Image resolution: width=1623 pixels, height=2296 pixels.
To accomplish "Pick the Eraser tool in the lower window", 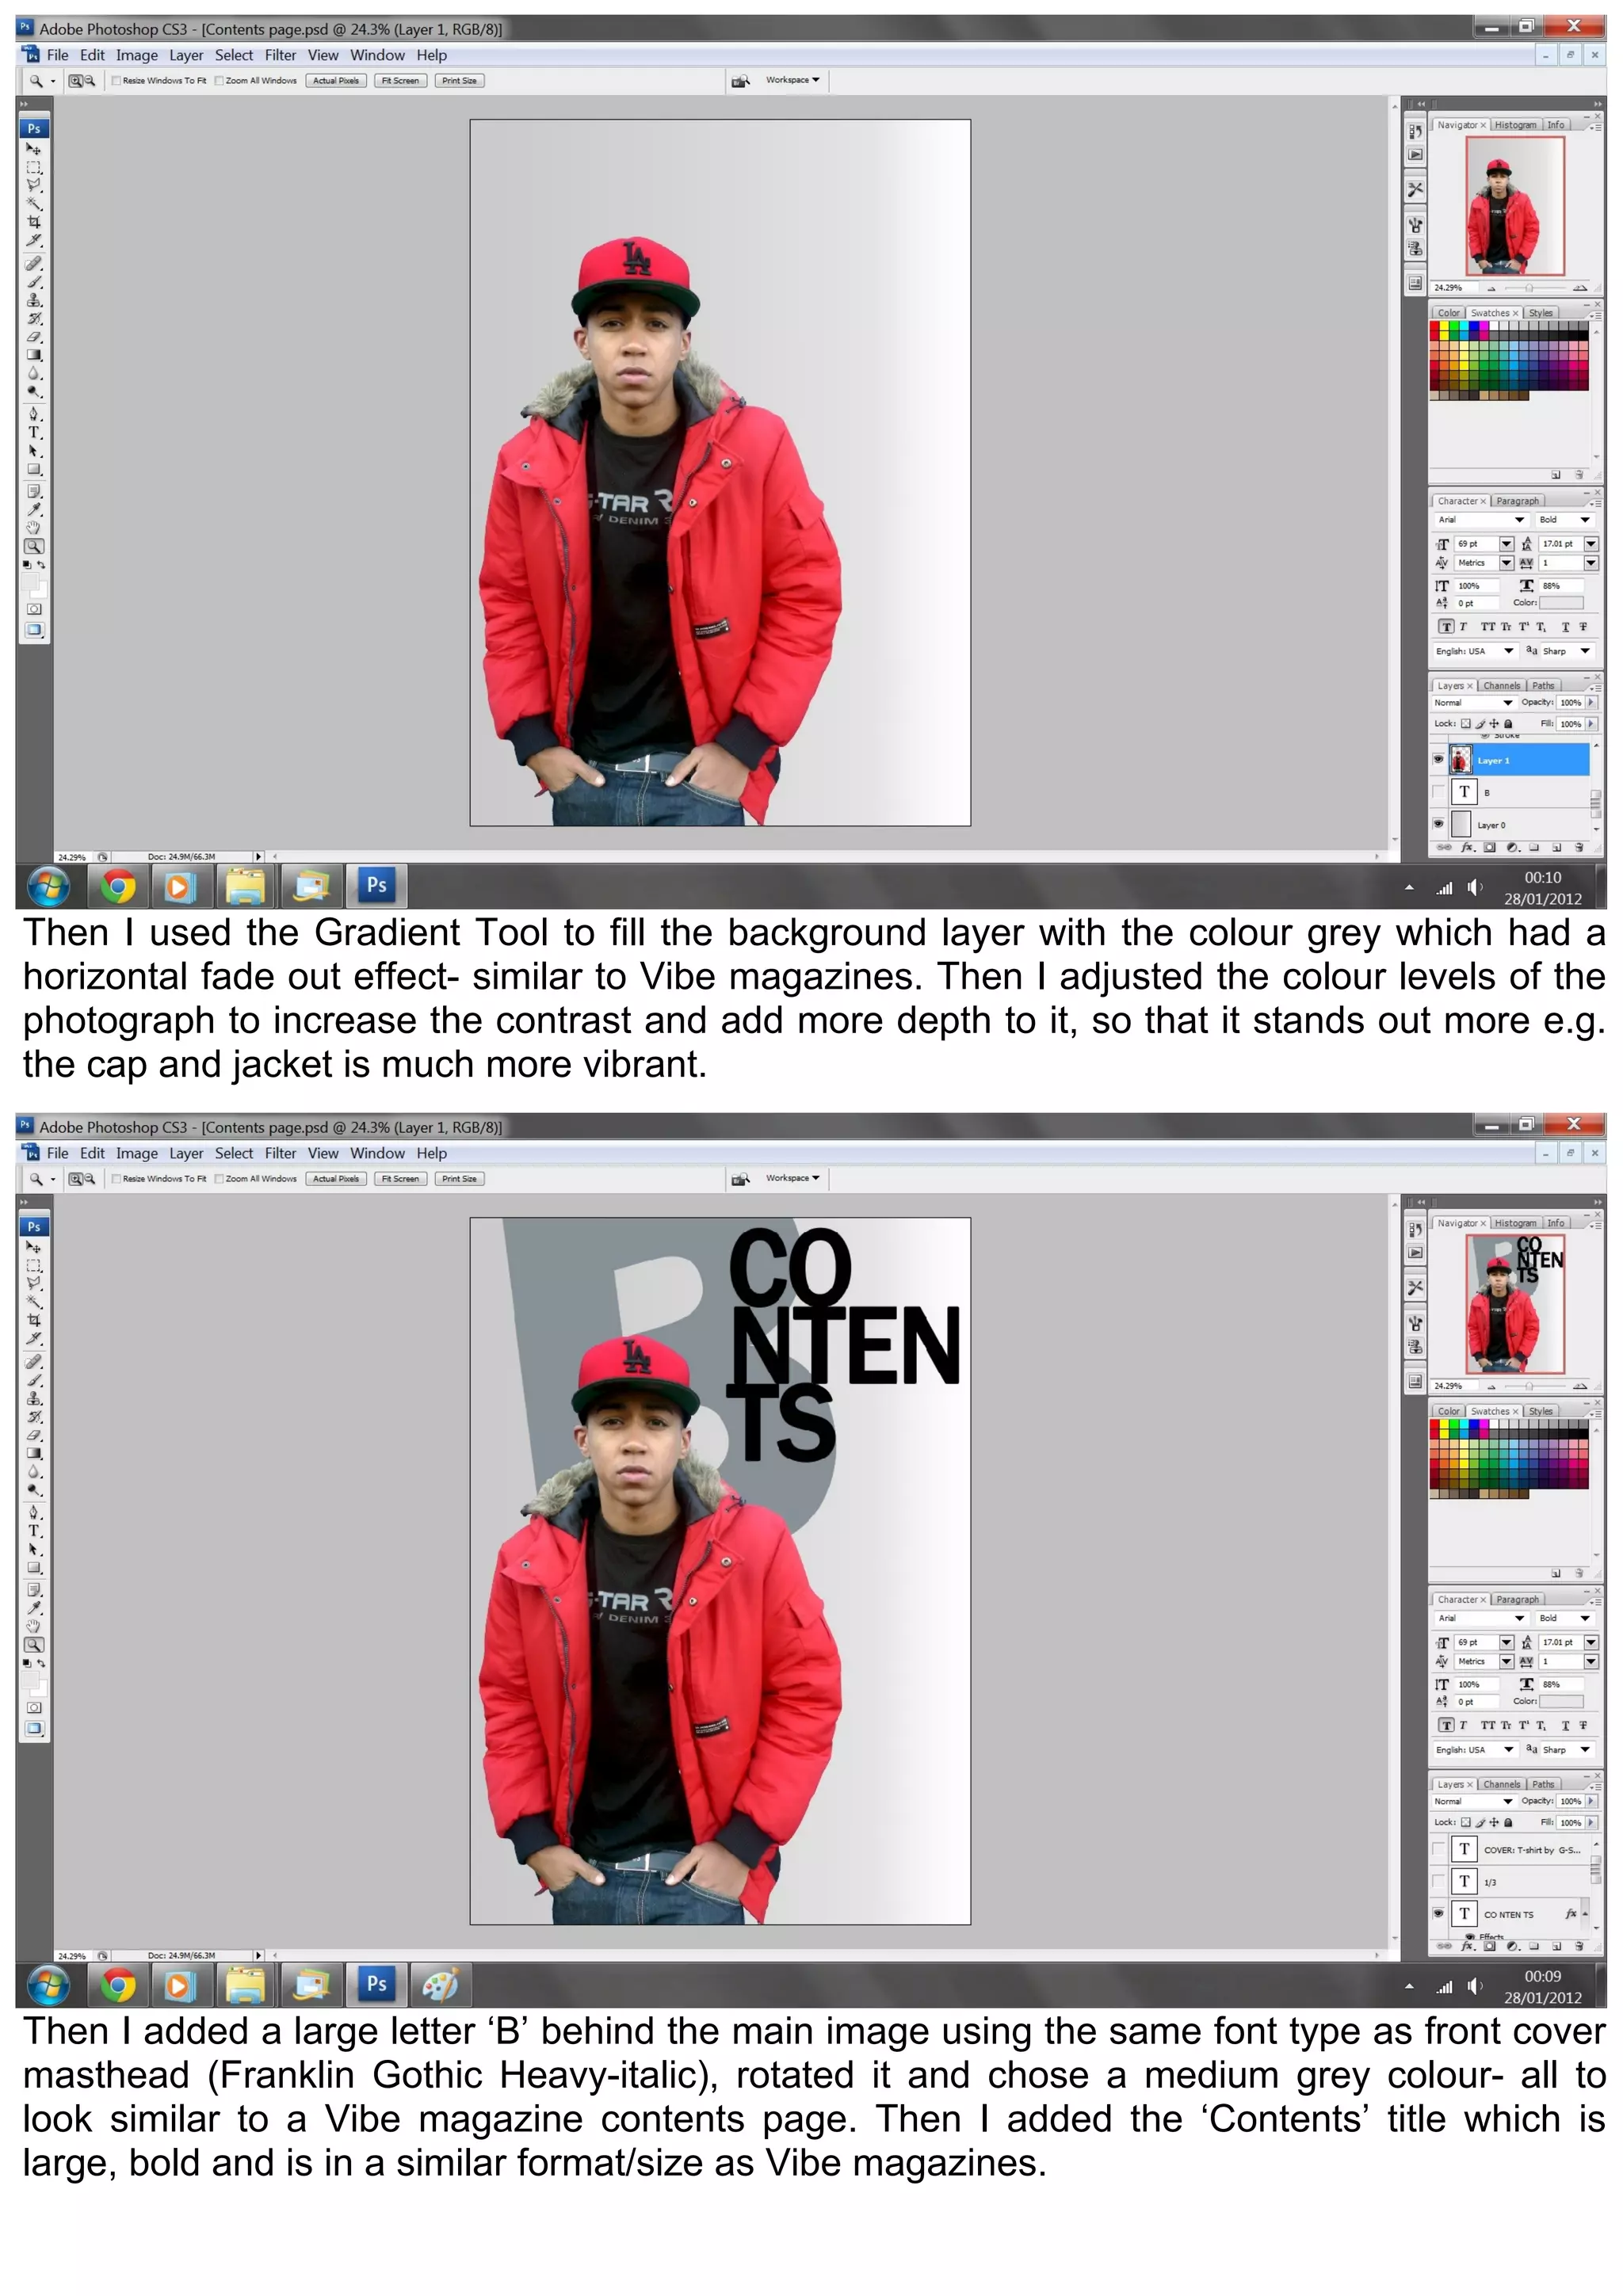I will (33, 1435).
